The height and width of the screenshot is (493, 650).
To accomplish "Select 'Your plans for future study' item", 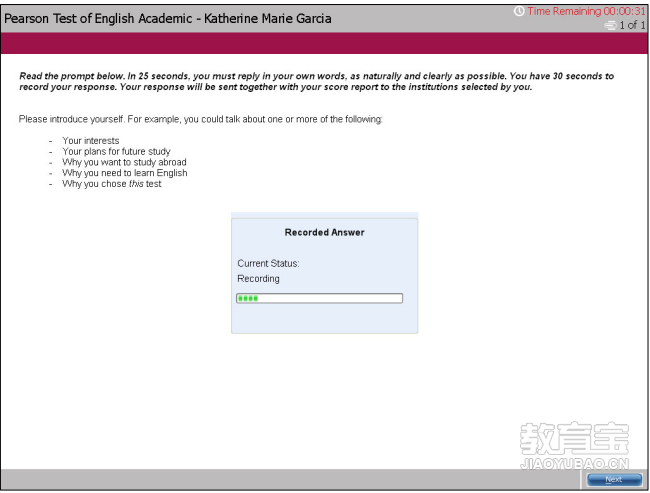I will [116, 151].
